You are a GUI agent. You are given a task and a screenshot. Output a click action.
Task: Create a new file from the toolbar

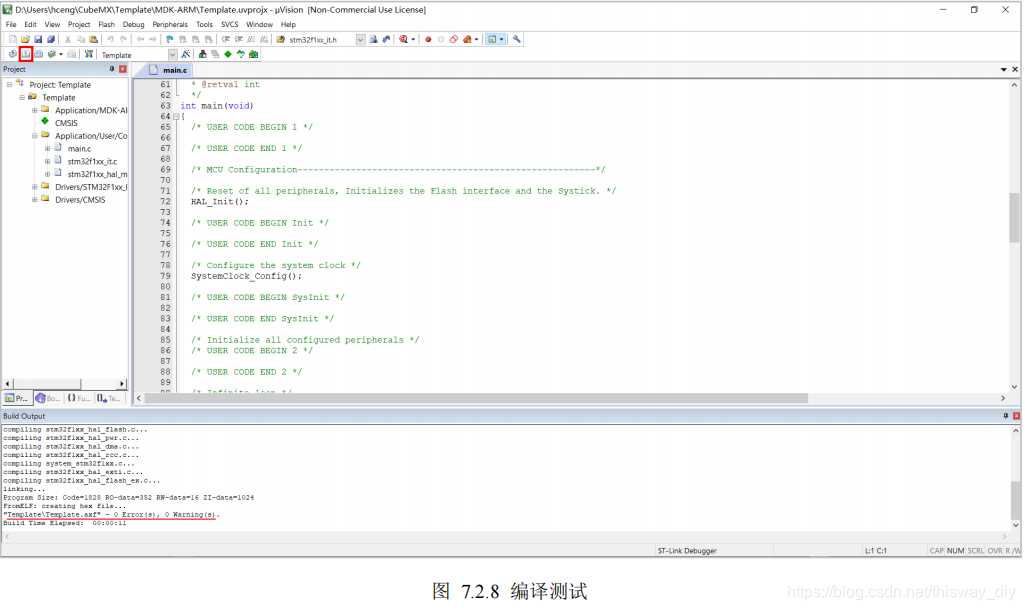click(12, 39)
